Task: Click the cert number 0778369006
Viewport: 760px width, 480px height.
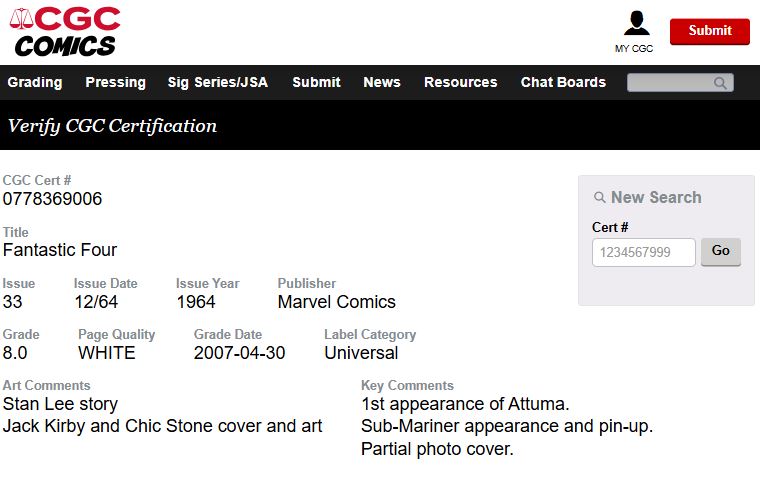Action: point(52,199)
